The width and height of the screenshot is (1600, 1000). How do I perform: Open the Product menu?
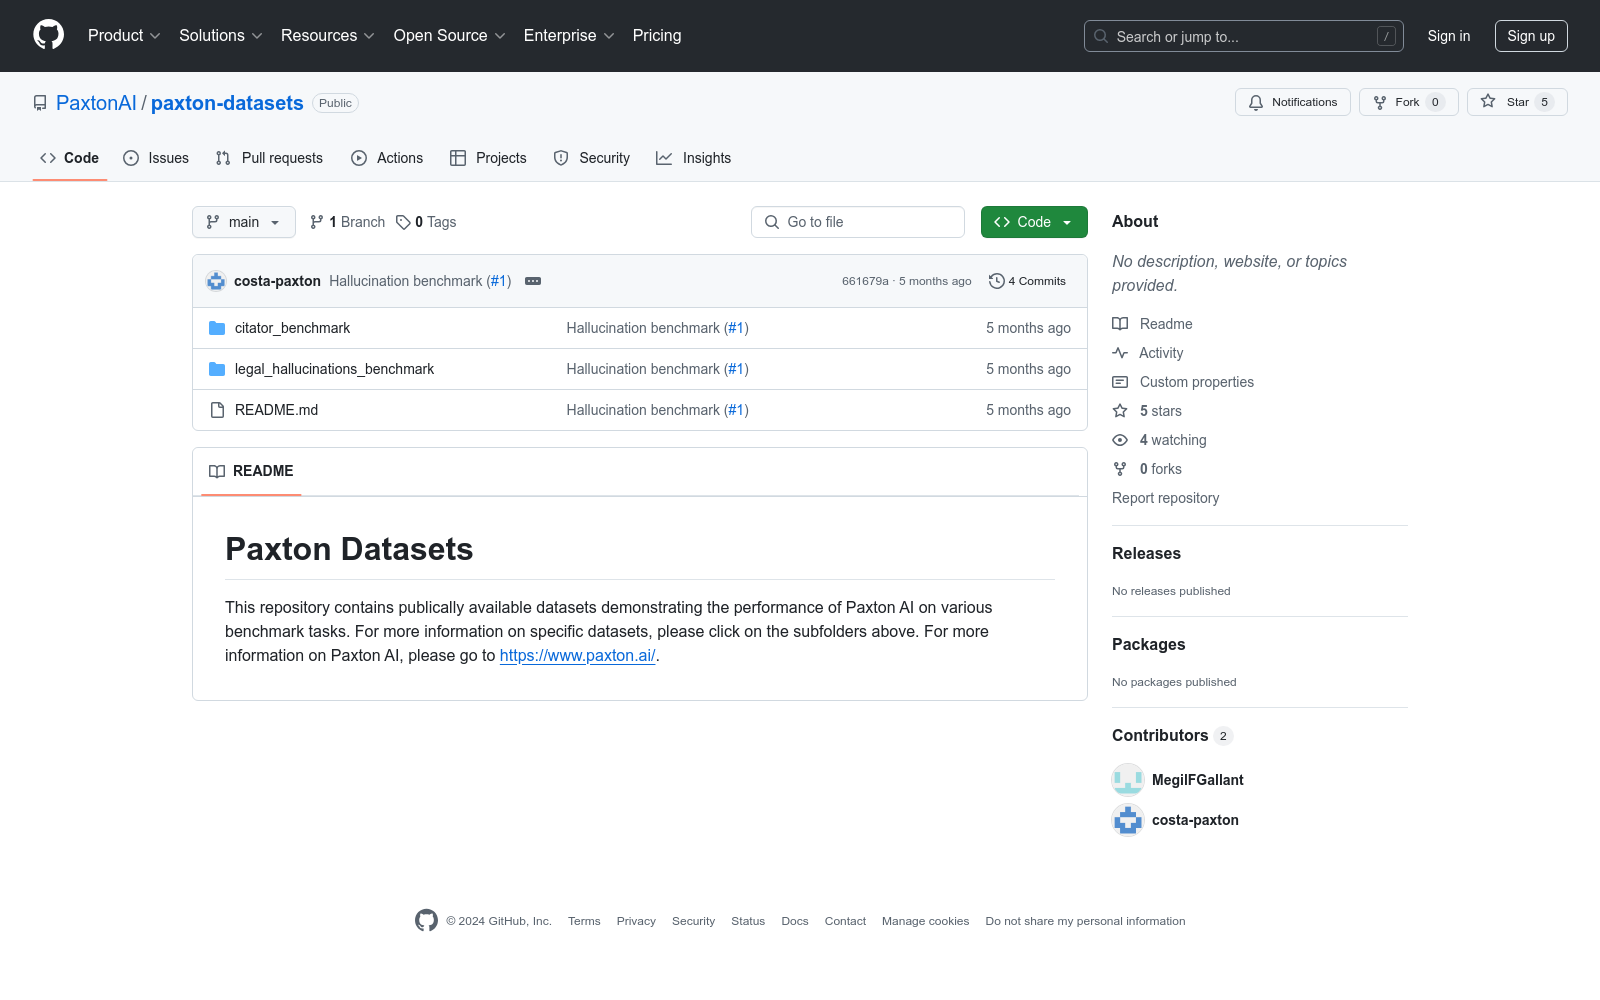124,36
